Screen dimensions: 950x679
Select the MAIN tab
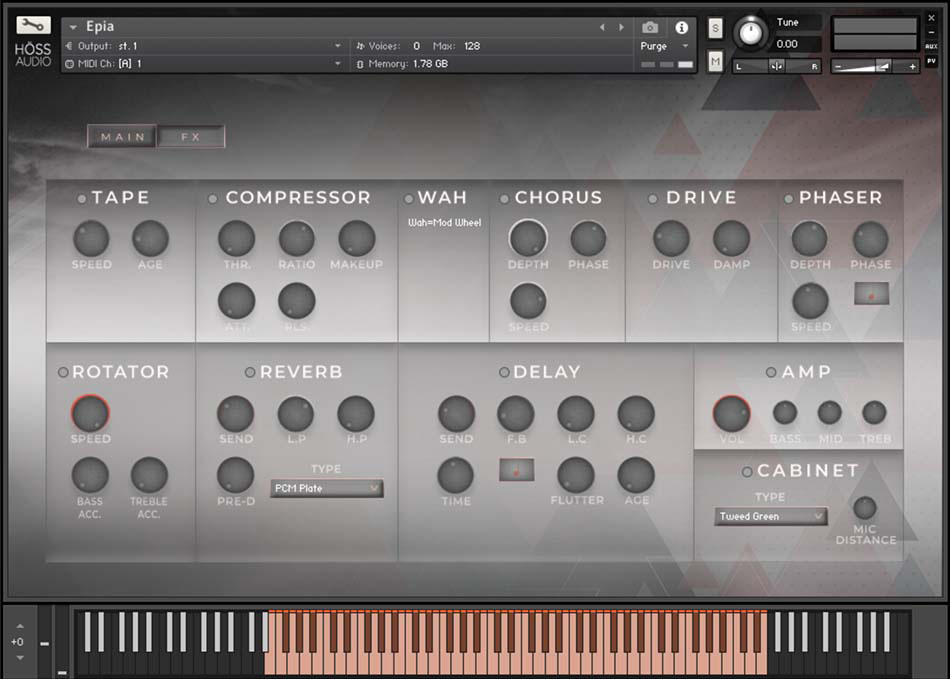tap(121, 137)
